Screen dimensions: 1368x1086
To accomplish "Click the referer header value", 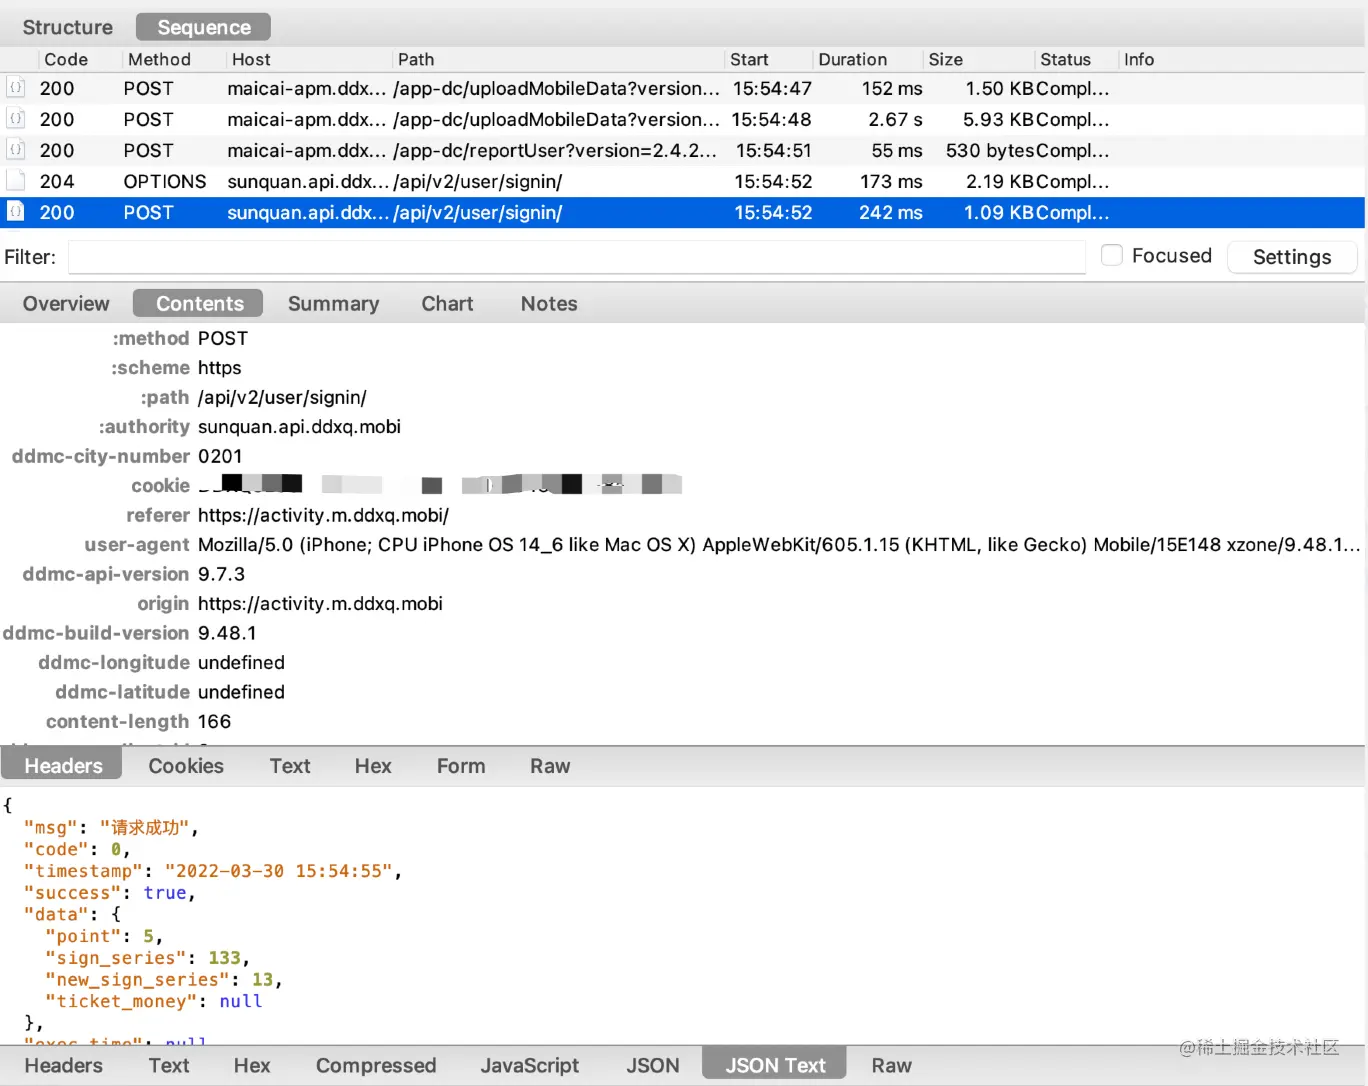I will click(323, 515).
